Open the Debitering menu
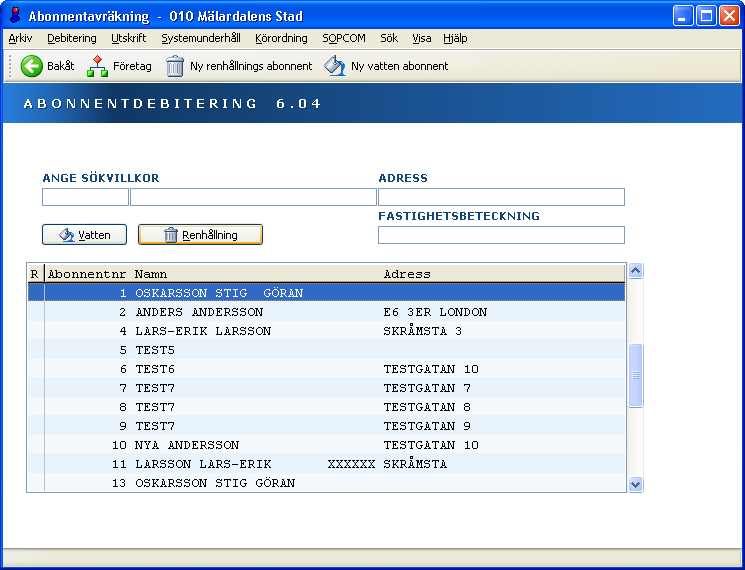The width and height of the screenshot is (745, 570). [72, 38]
